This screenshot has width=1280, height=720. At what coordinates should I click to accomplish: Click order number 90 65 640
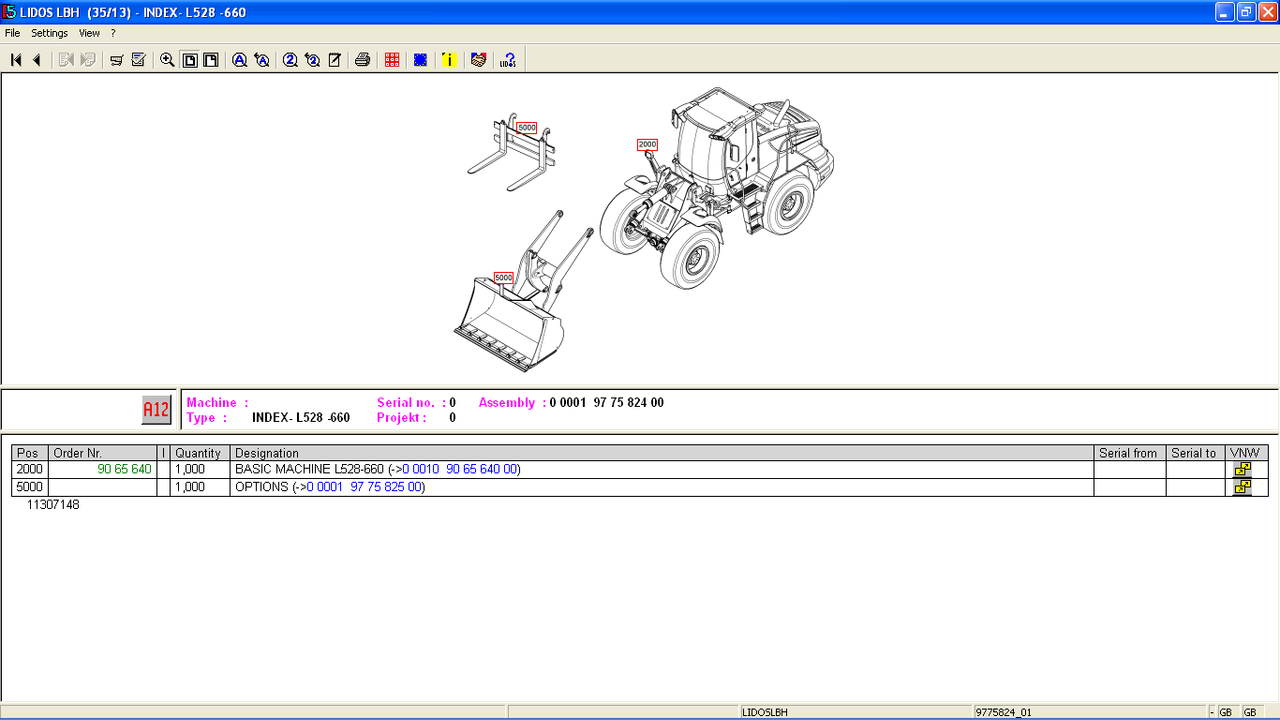pos(124,469)
